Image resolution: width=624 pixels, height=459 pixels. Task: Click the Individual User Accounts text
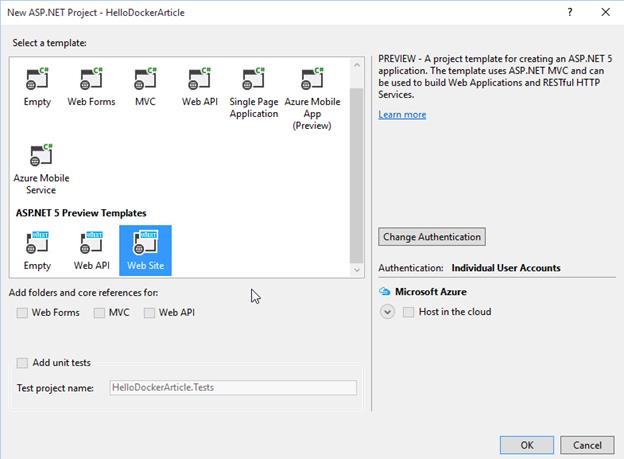[x=506, y=268]
